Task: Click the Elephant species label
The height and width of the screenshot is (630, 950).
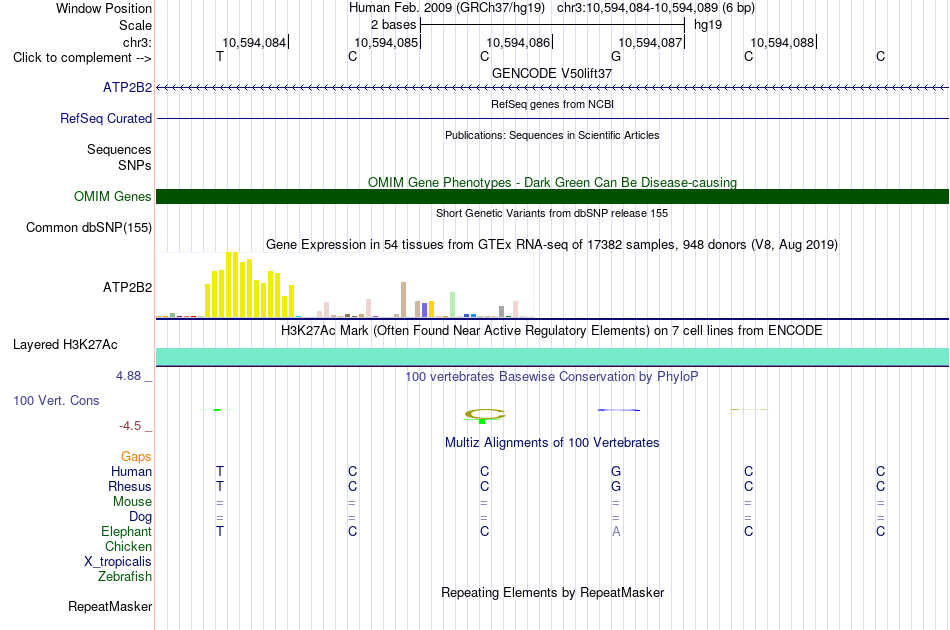Action: coord(127,531)
